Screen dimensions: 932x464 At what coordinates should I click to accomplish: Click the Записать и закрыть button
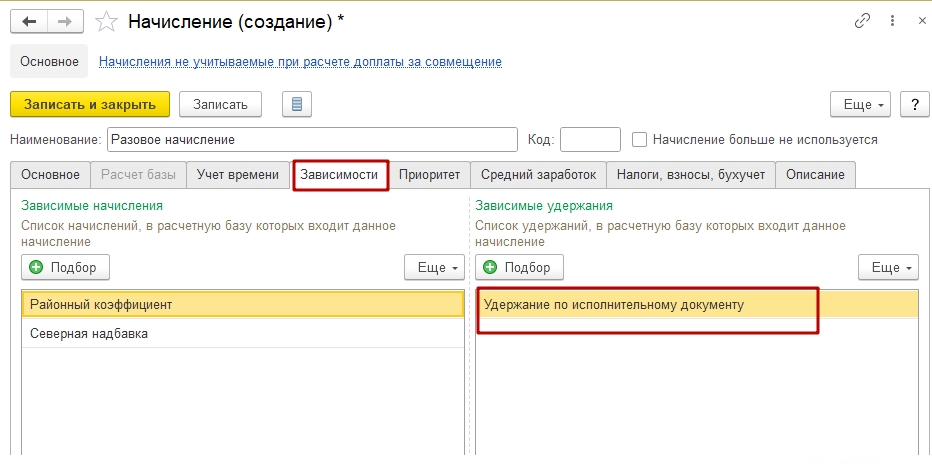click(90, 105)
